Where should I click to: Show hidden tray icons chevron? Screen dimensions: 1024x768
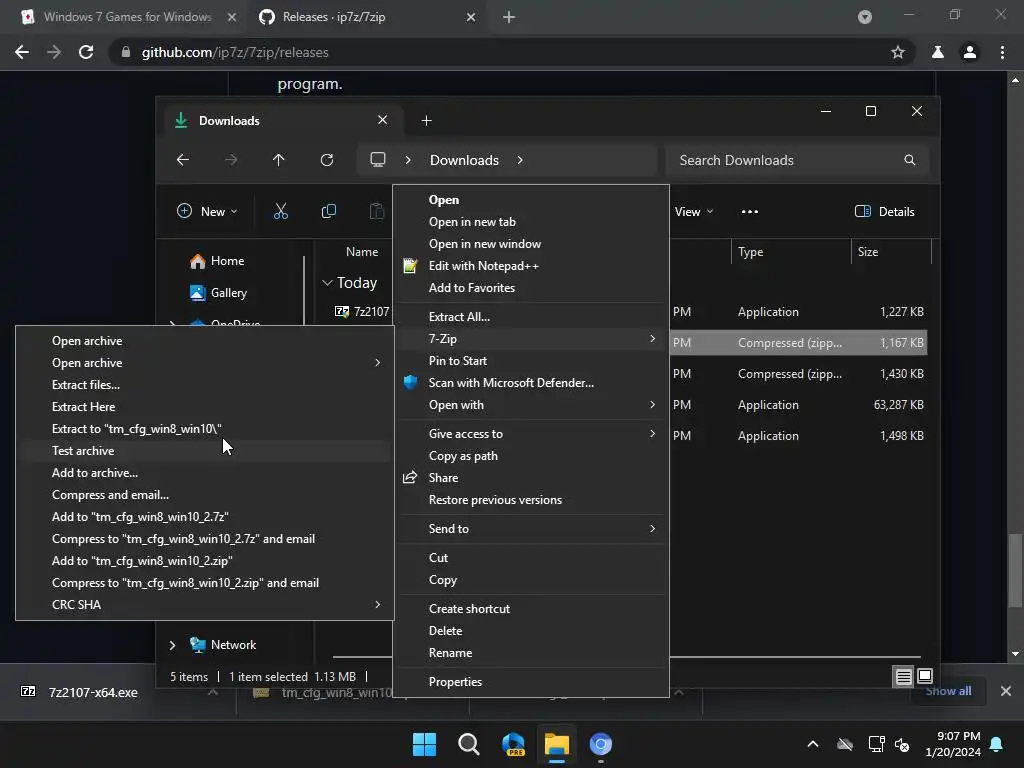[x=813, y=744]
